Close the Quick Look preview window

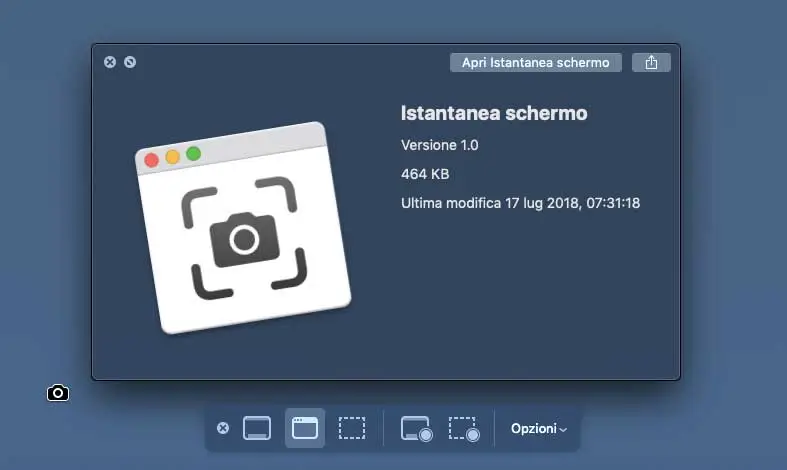tap(110, 62)
